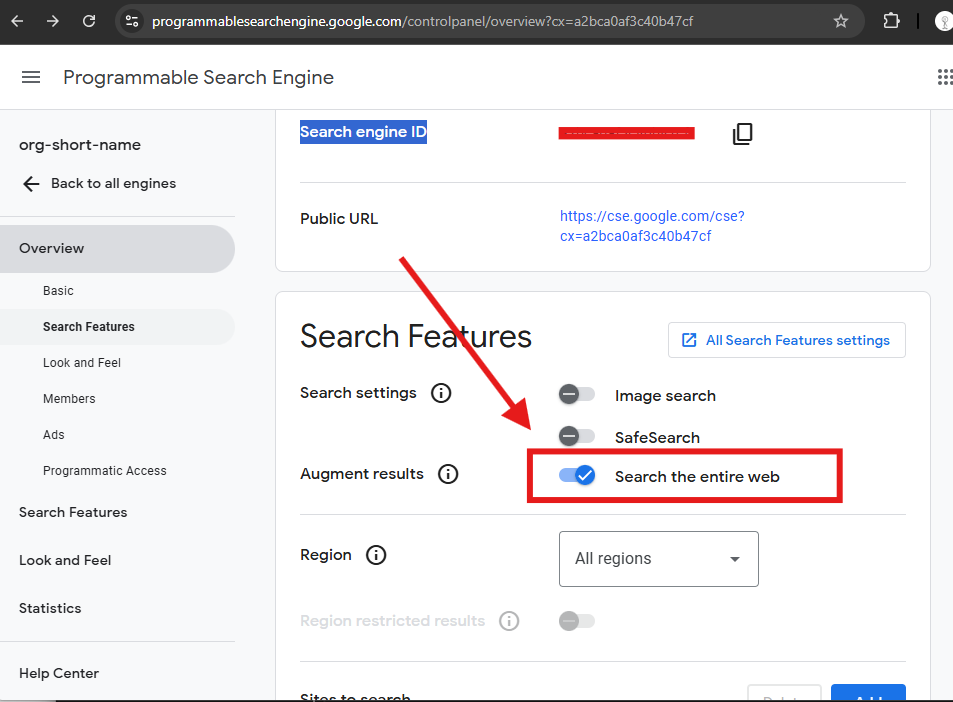
Task: Copy the Search engine ID
Action: [742, 134]
